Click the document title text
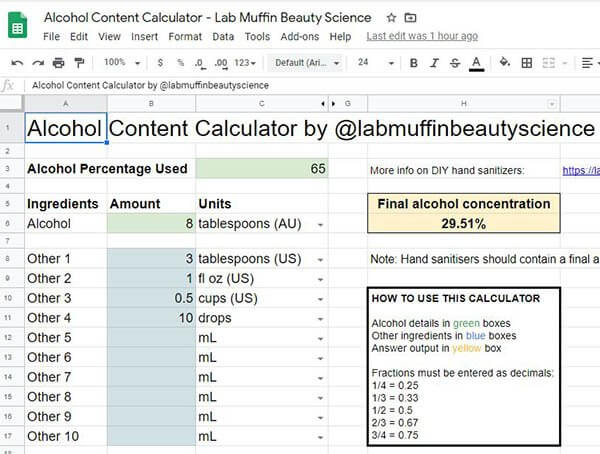The image size is (600, 454). (207, 18)
